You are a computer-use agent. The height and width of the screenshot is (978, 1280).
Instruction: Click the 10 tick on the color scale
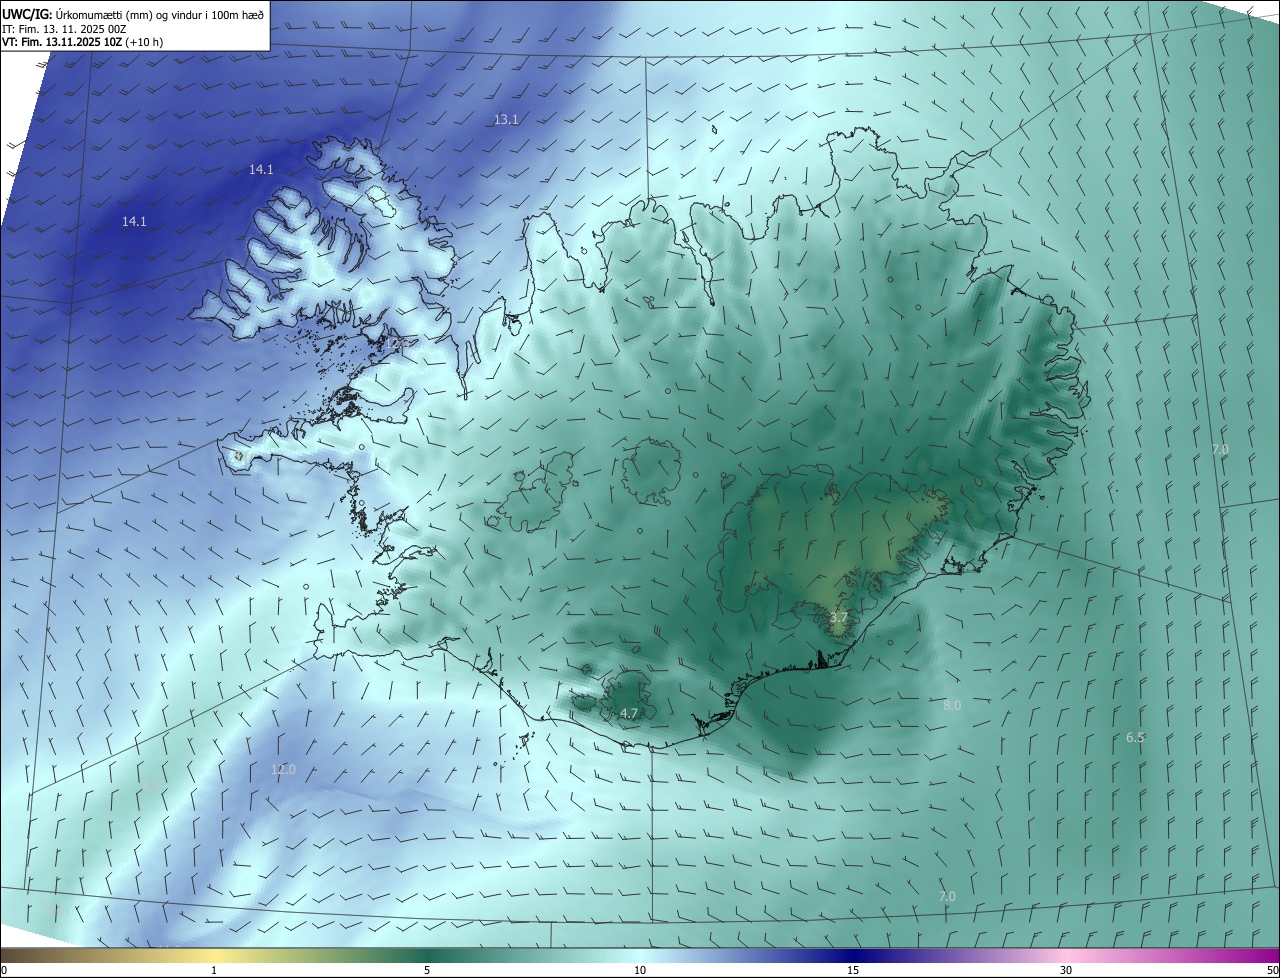pos(640,970)
